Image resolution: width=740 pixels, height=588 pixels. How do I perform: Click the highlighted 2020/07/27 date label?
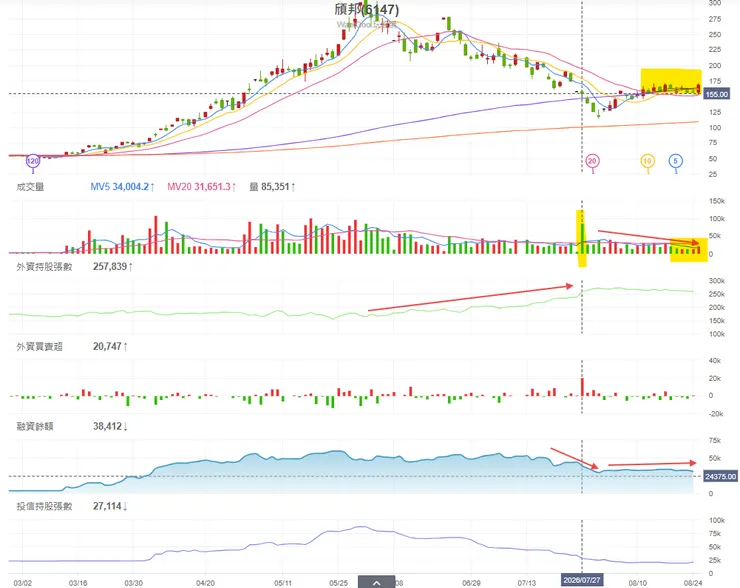[x=582, y=580]
